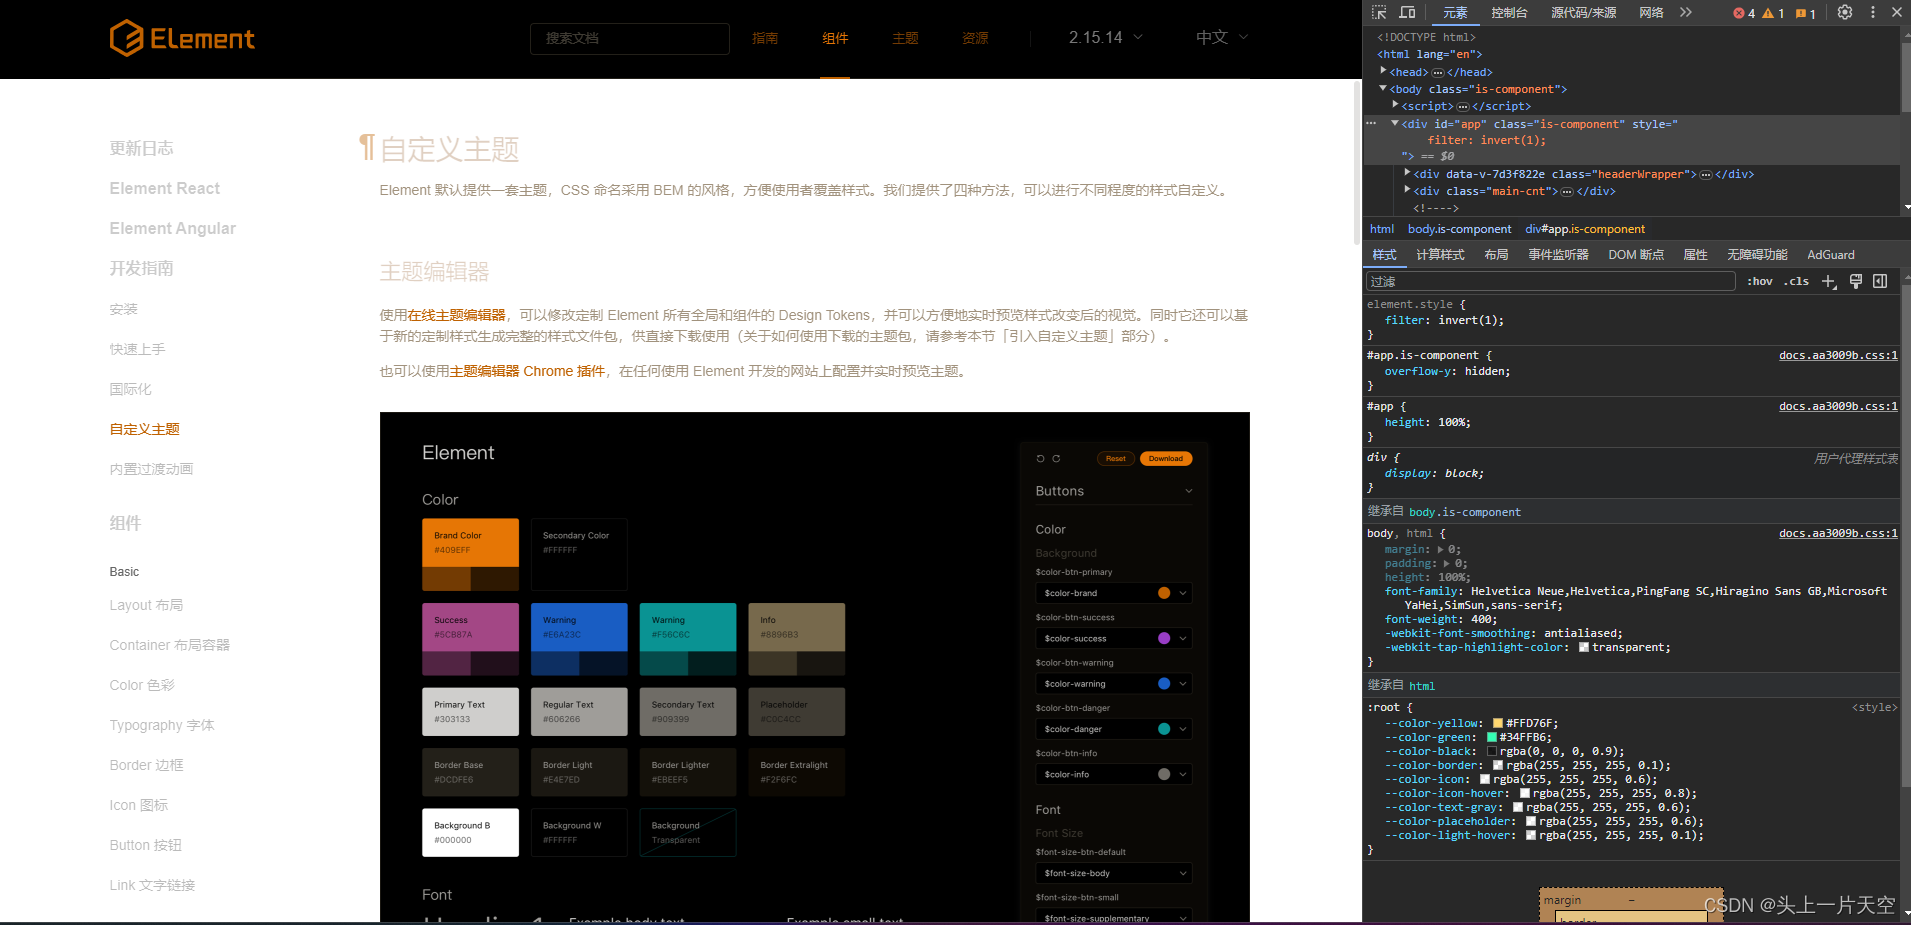The image size is (1911, 925).
Task: Open the Element React sidebar link
Action: [164, 188]
